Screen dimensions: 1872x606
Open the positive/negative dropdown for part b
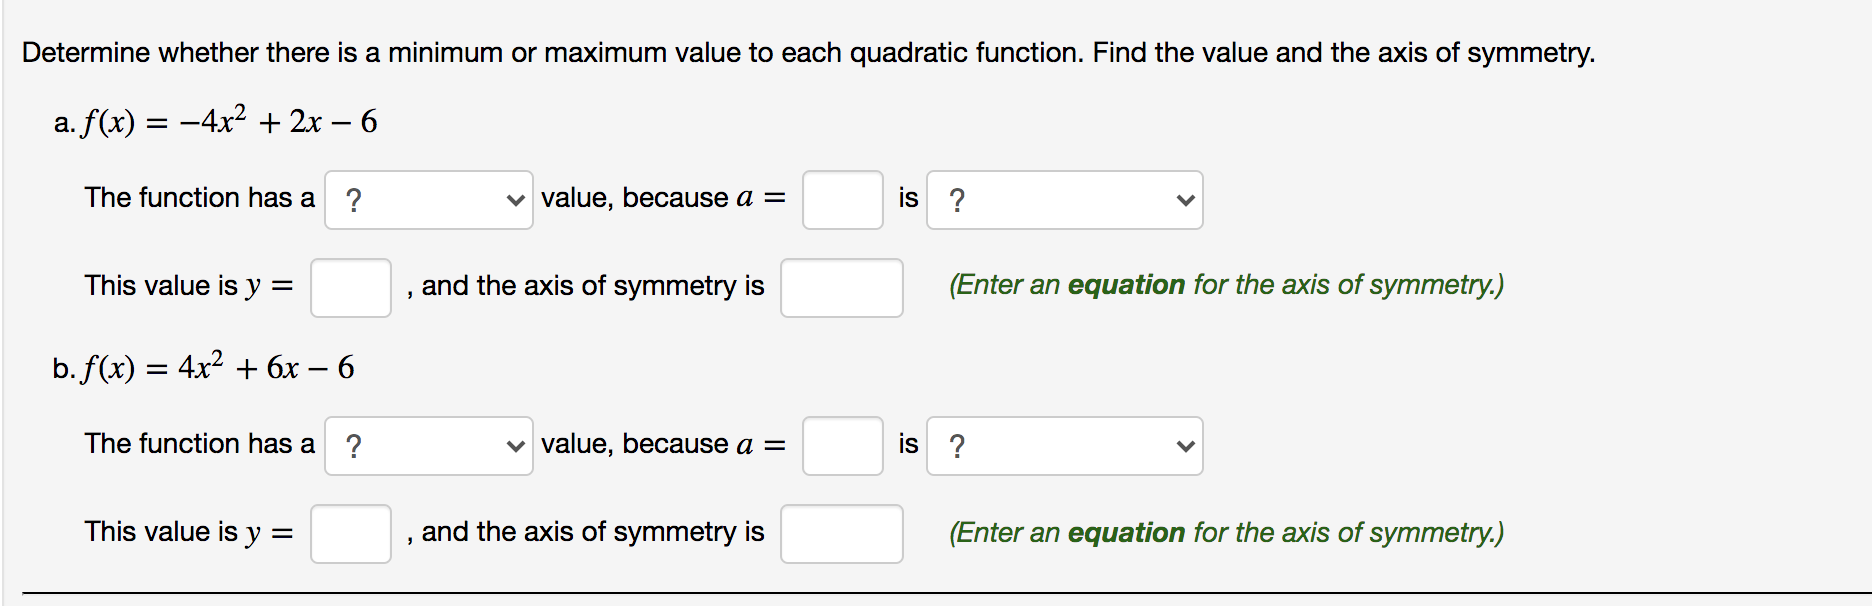(1063, 445)
